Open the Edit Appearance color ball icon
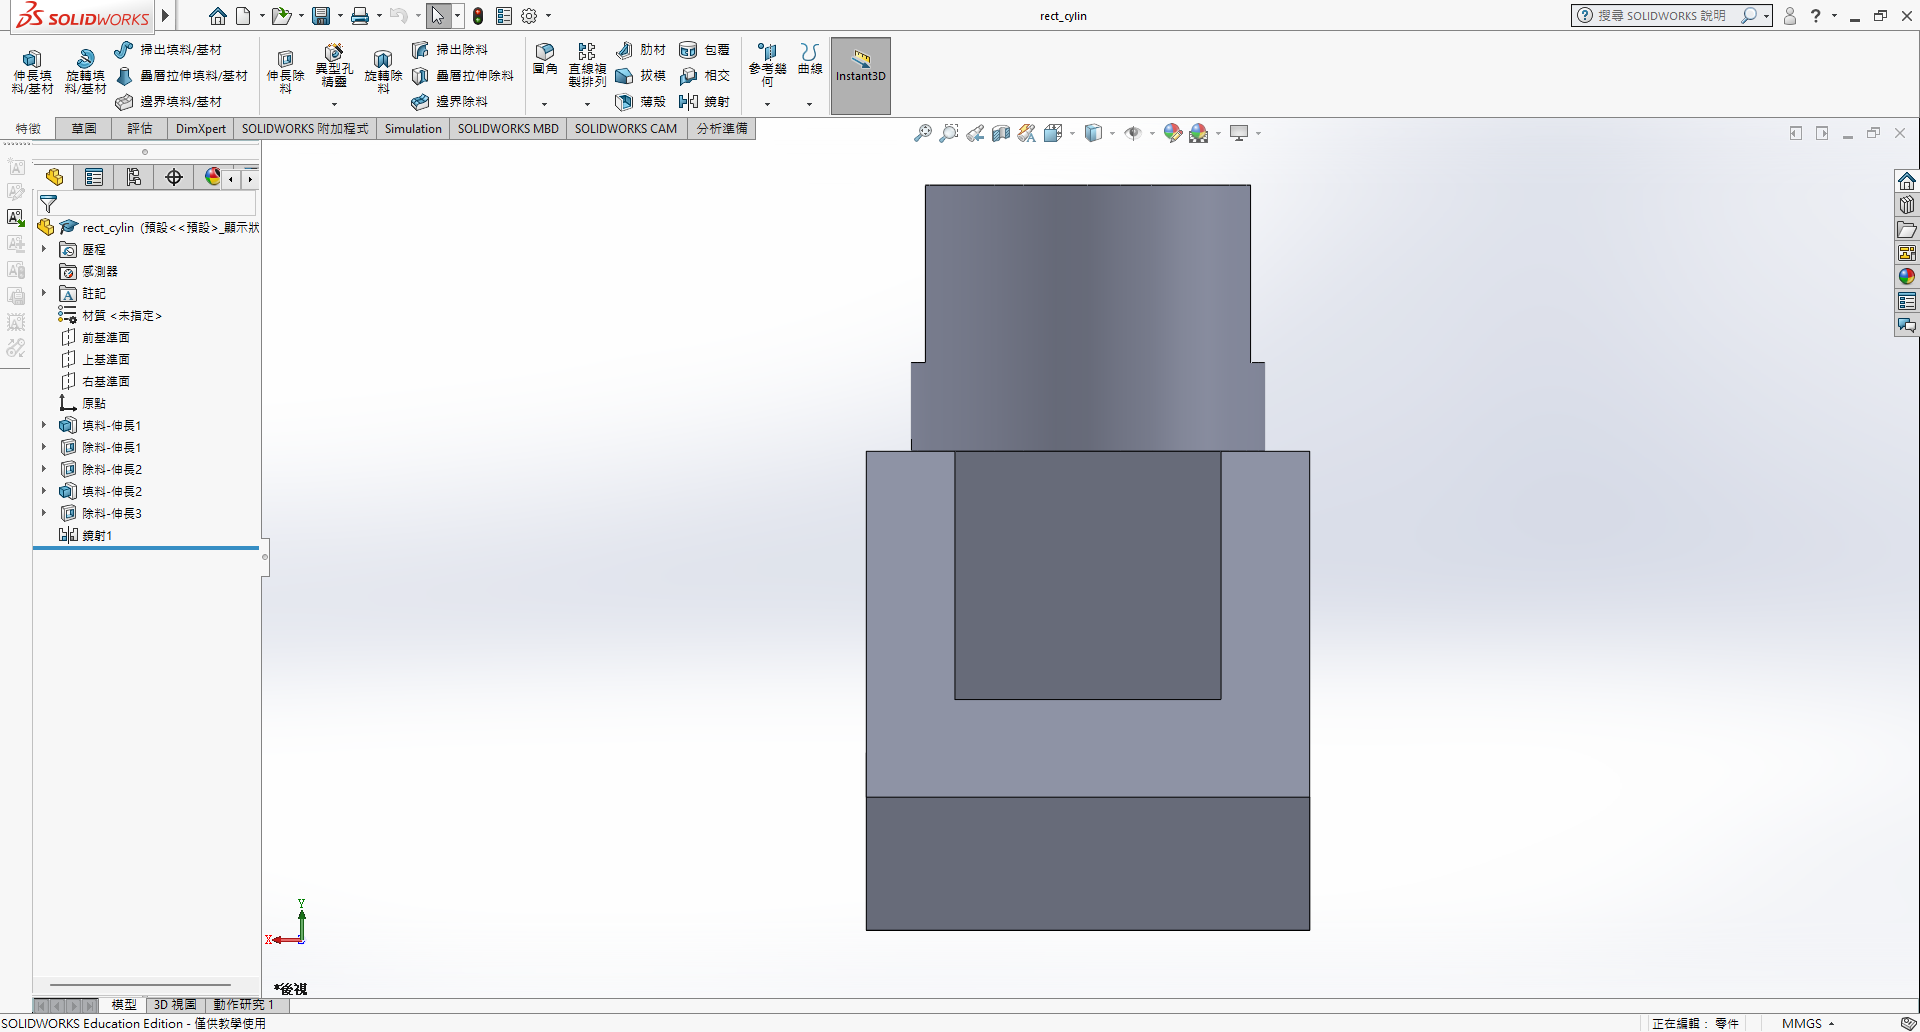The width and height of the screenshot is (1920, 1032). point(1173,133)
